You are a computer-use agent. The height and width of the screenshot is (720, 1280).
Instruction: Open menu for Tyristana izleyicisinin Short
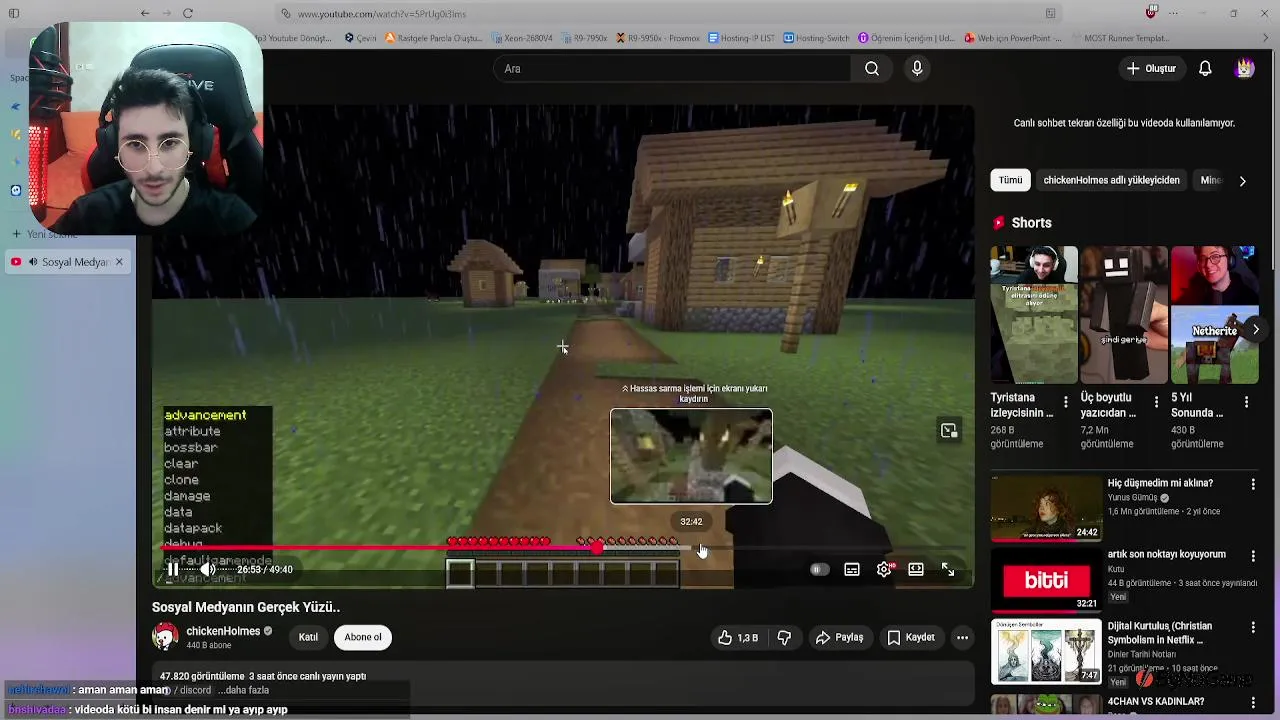1065,402
